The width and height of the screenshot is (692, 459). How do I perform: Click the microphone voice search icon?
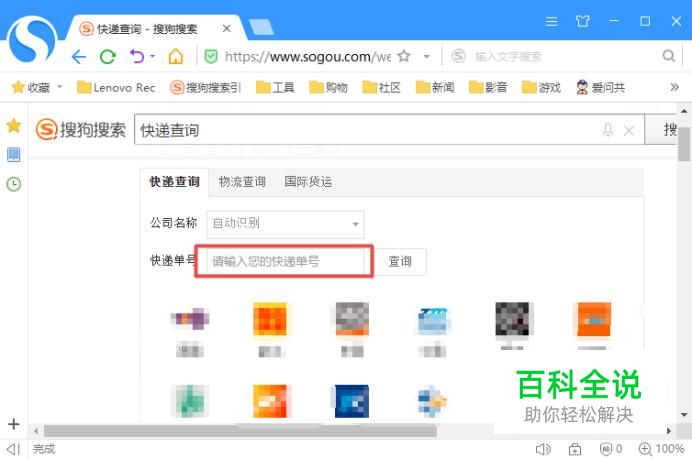tap(608, 130)
